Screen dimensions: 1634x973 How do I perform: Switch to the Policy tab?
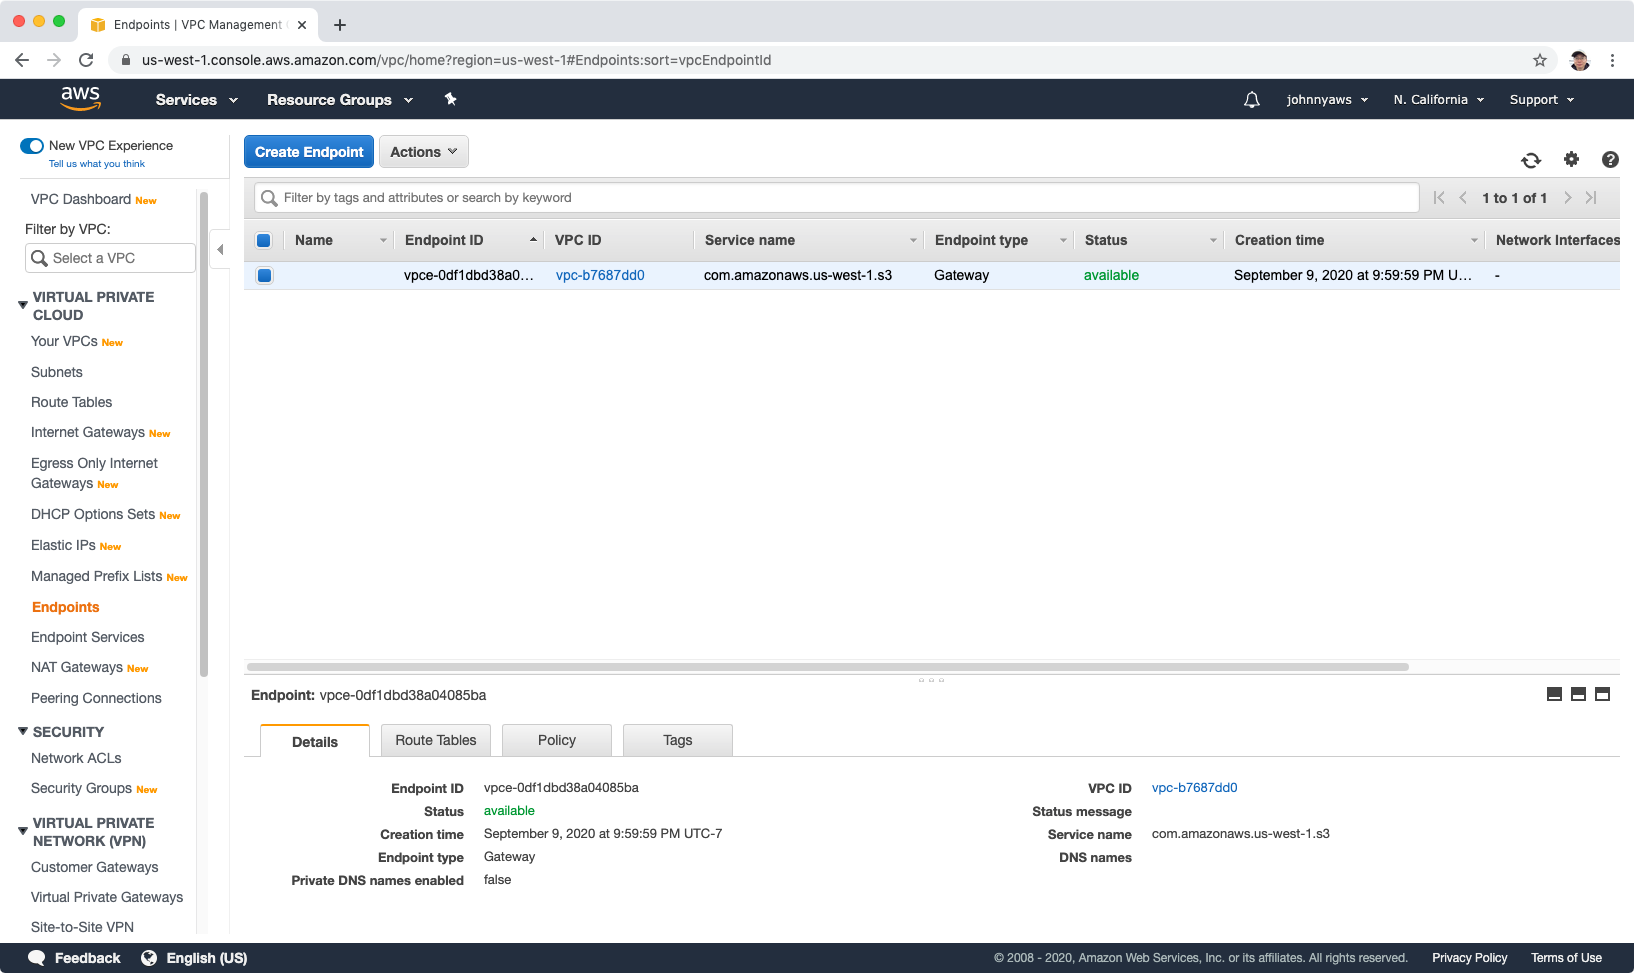[x=557, y=740]
